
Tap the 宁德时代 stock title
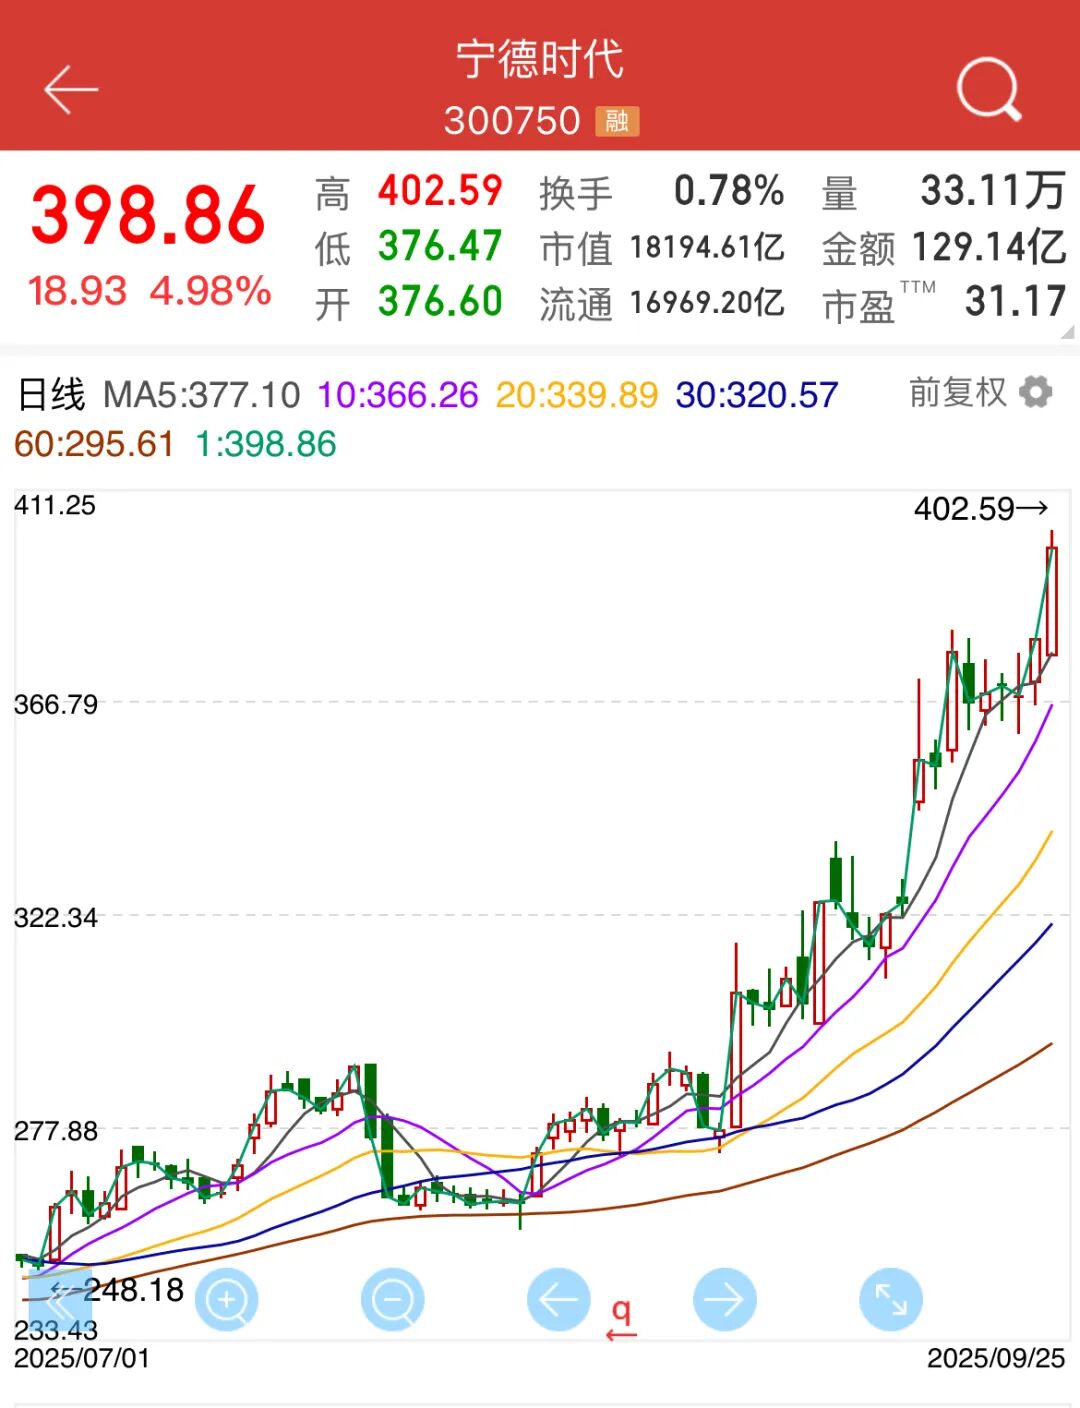tap(540, 59)
